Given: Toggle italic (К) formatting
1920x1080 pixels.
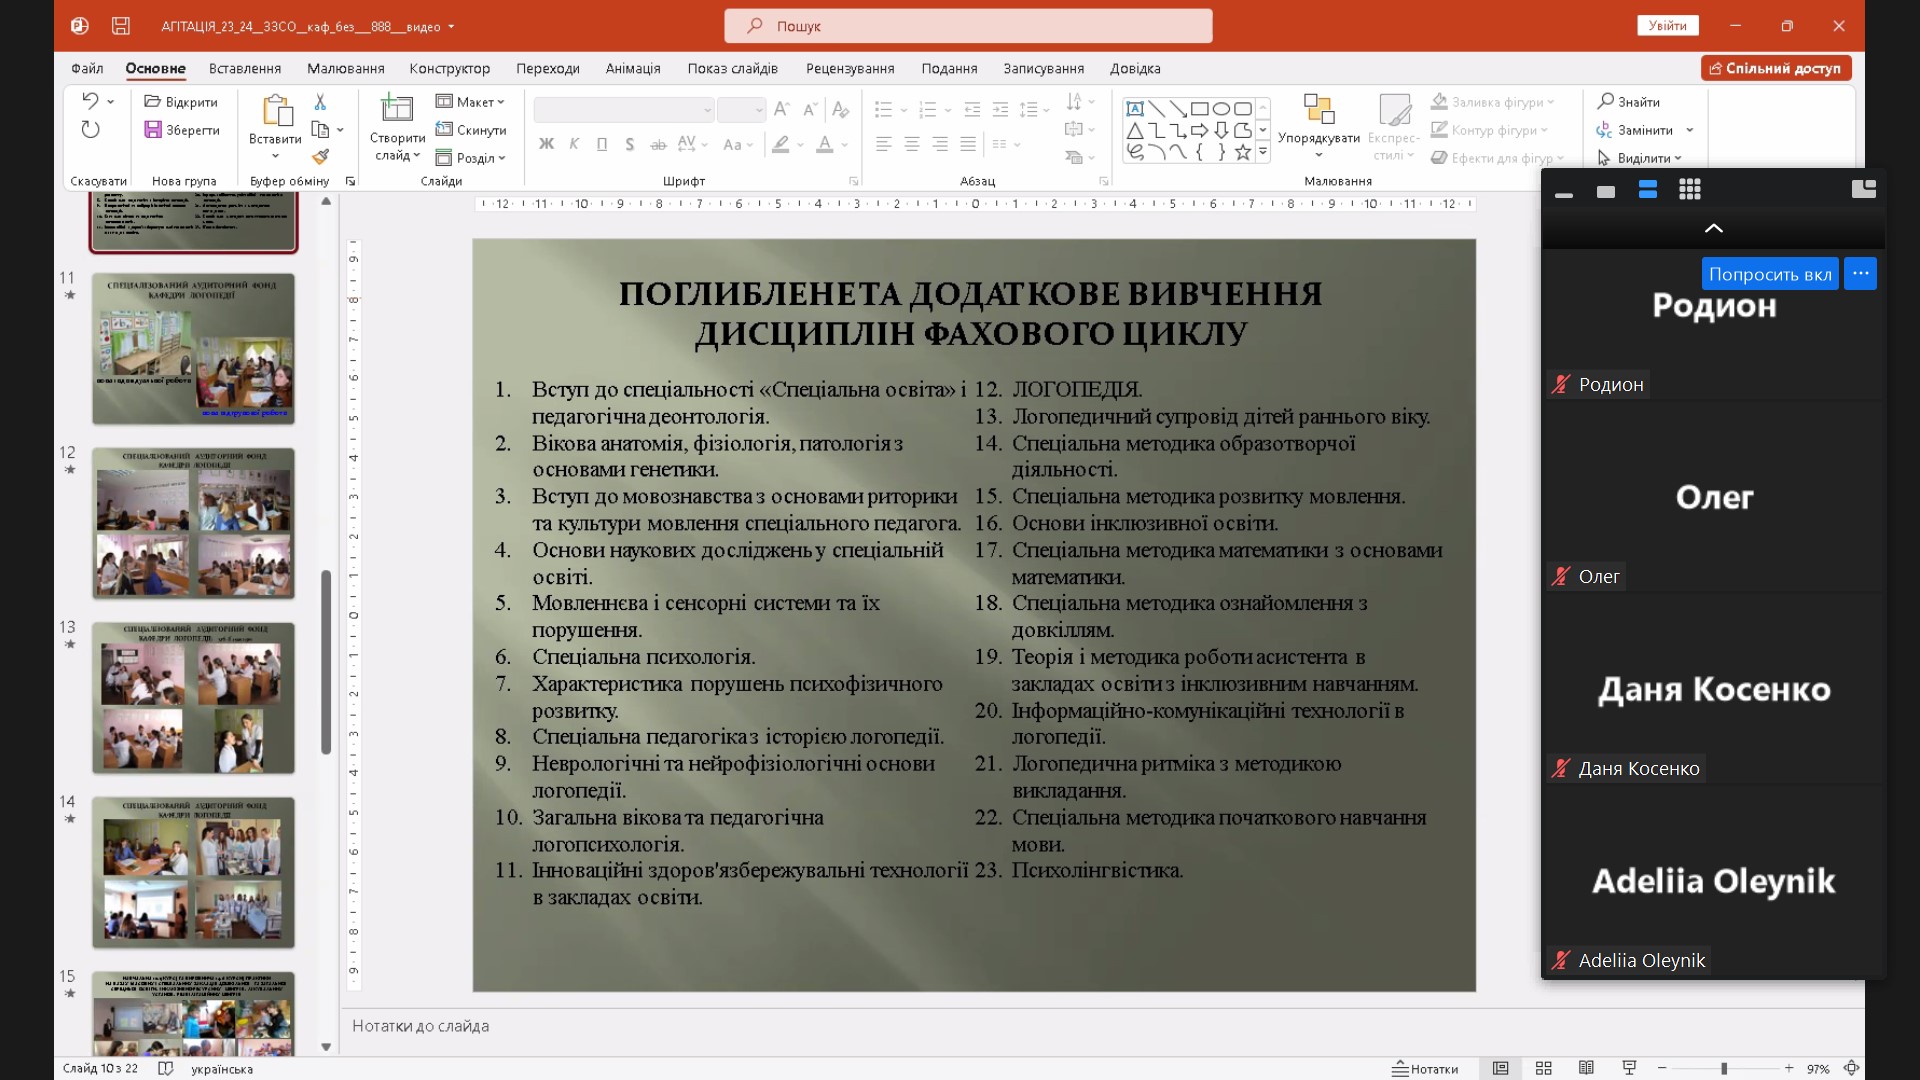Looking at the screenshot, I should tap(574, 144).
